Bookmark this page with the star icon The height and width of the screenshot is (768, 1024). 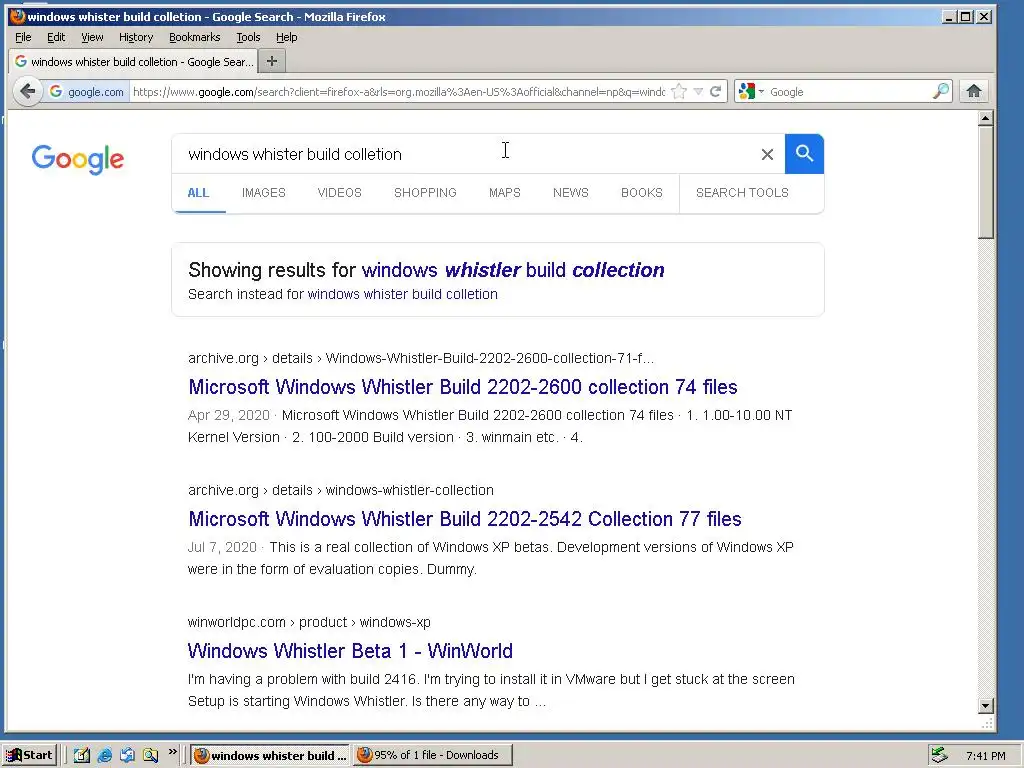(679, 91)
